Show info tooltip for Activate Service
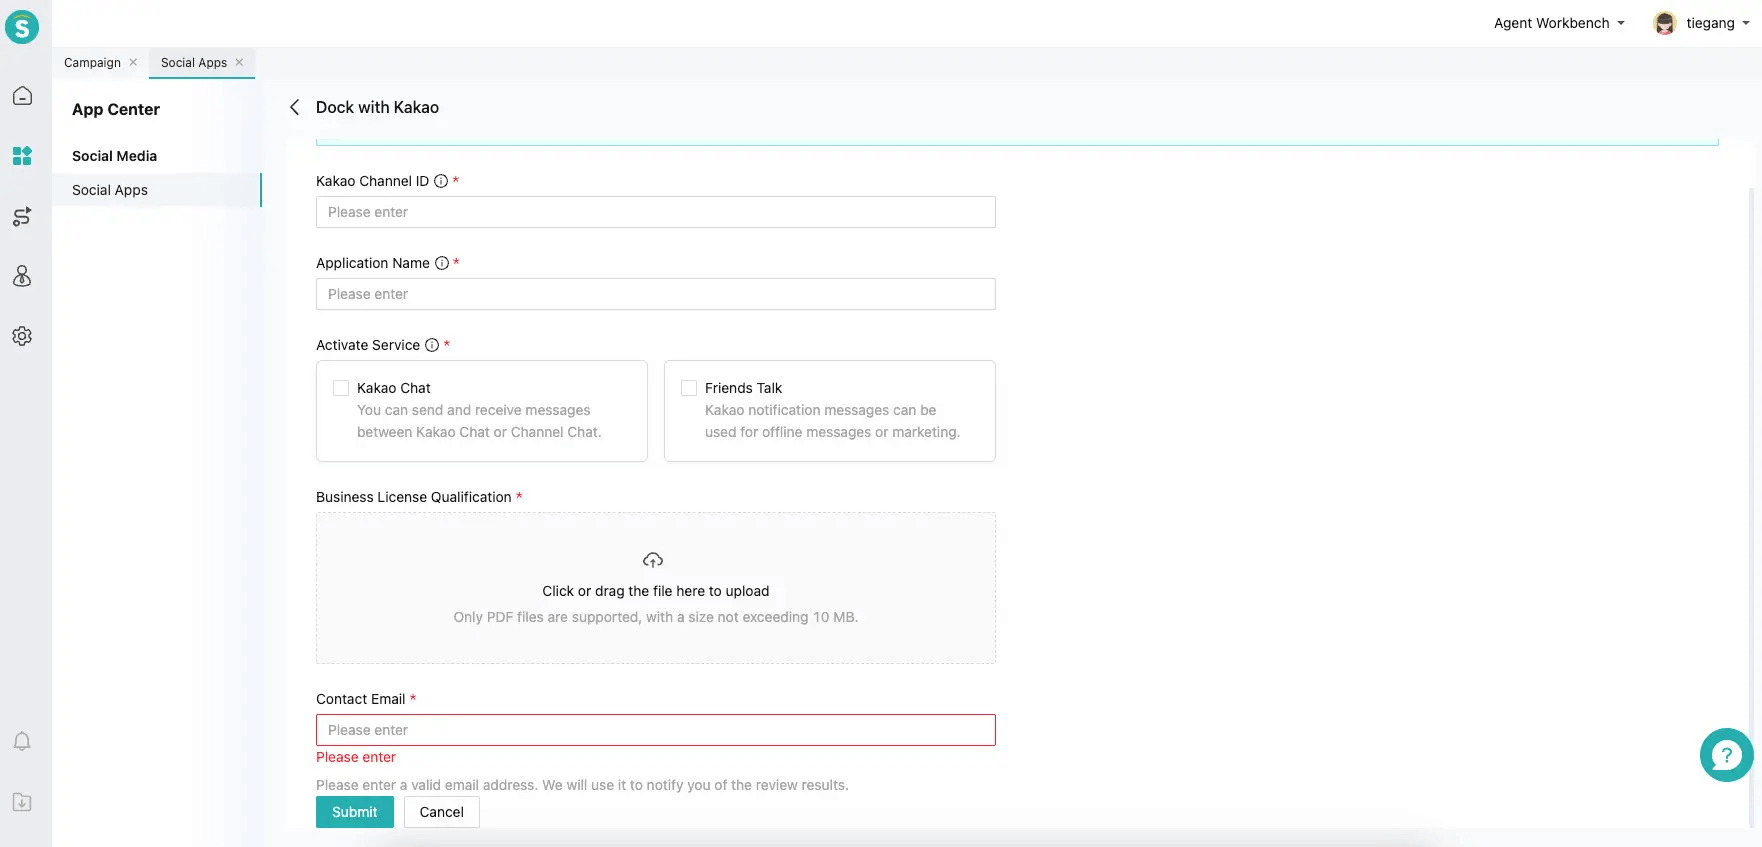The height and width of the screenshot is (847, 1762). click(432, 345)
